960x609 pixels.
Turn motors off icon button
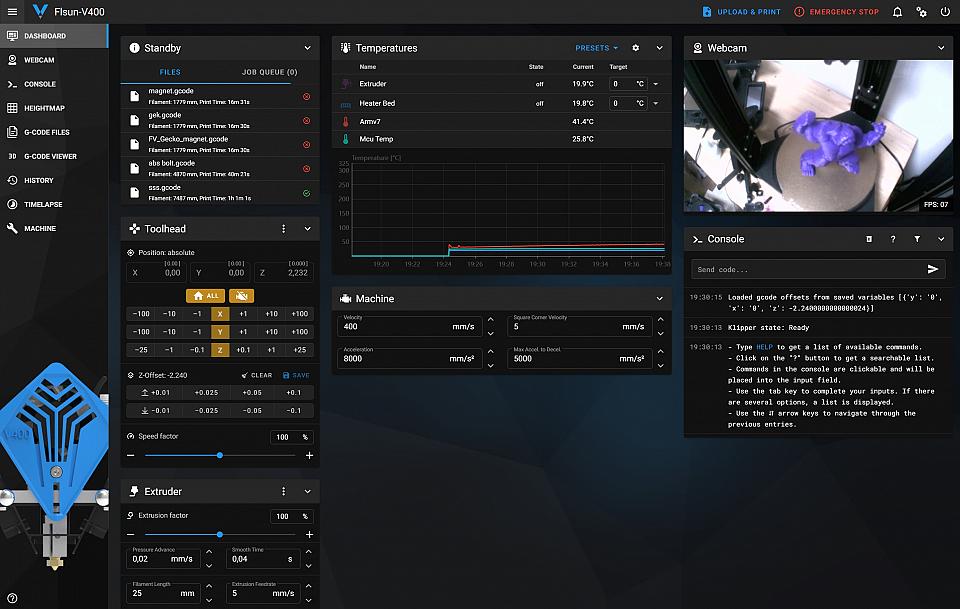click(241, 296)
